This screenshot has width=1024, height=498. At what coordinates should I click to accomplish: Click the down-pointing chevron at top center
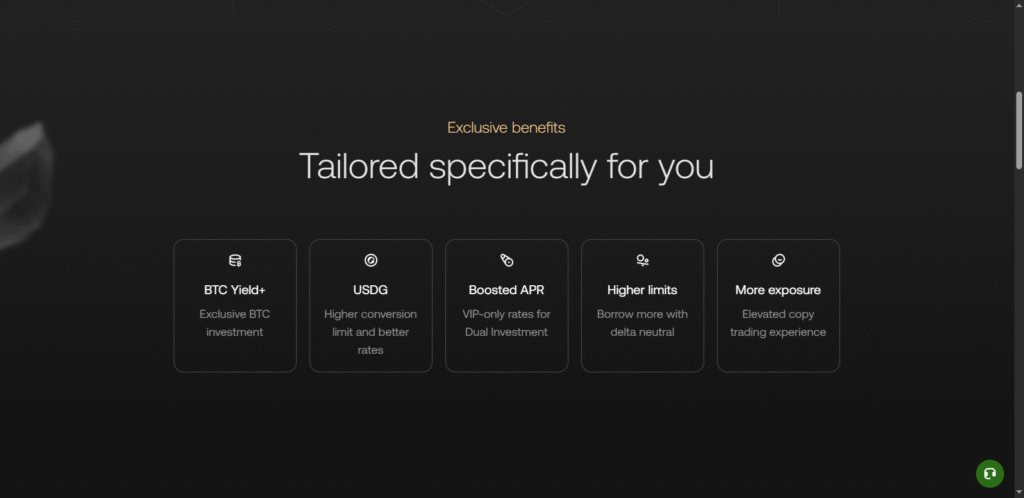pyautogui.click(x=507, y=9)
